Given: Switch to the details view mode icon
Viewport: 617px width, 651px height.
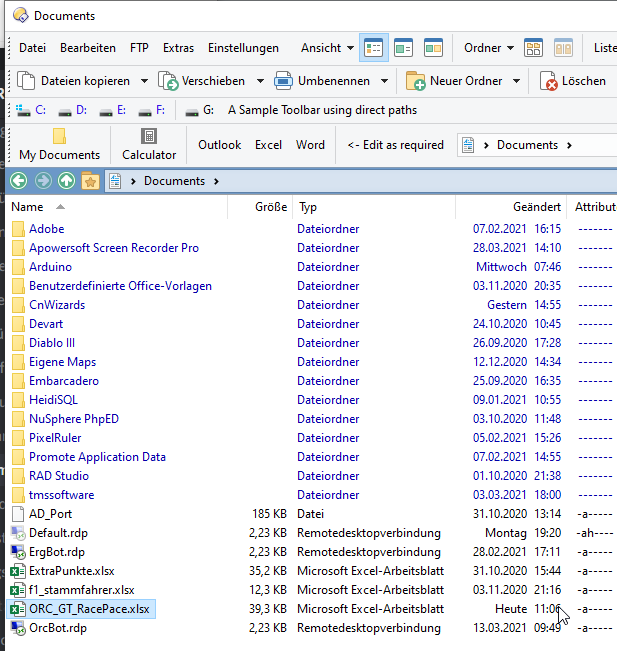Looking at the screenshot, I should coord(373,47).
